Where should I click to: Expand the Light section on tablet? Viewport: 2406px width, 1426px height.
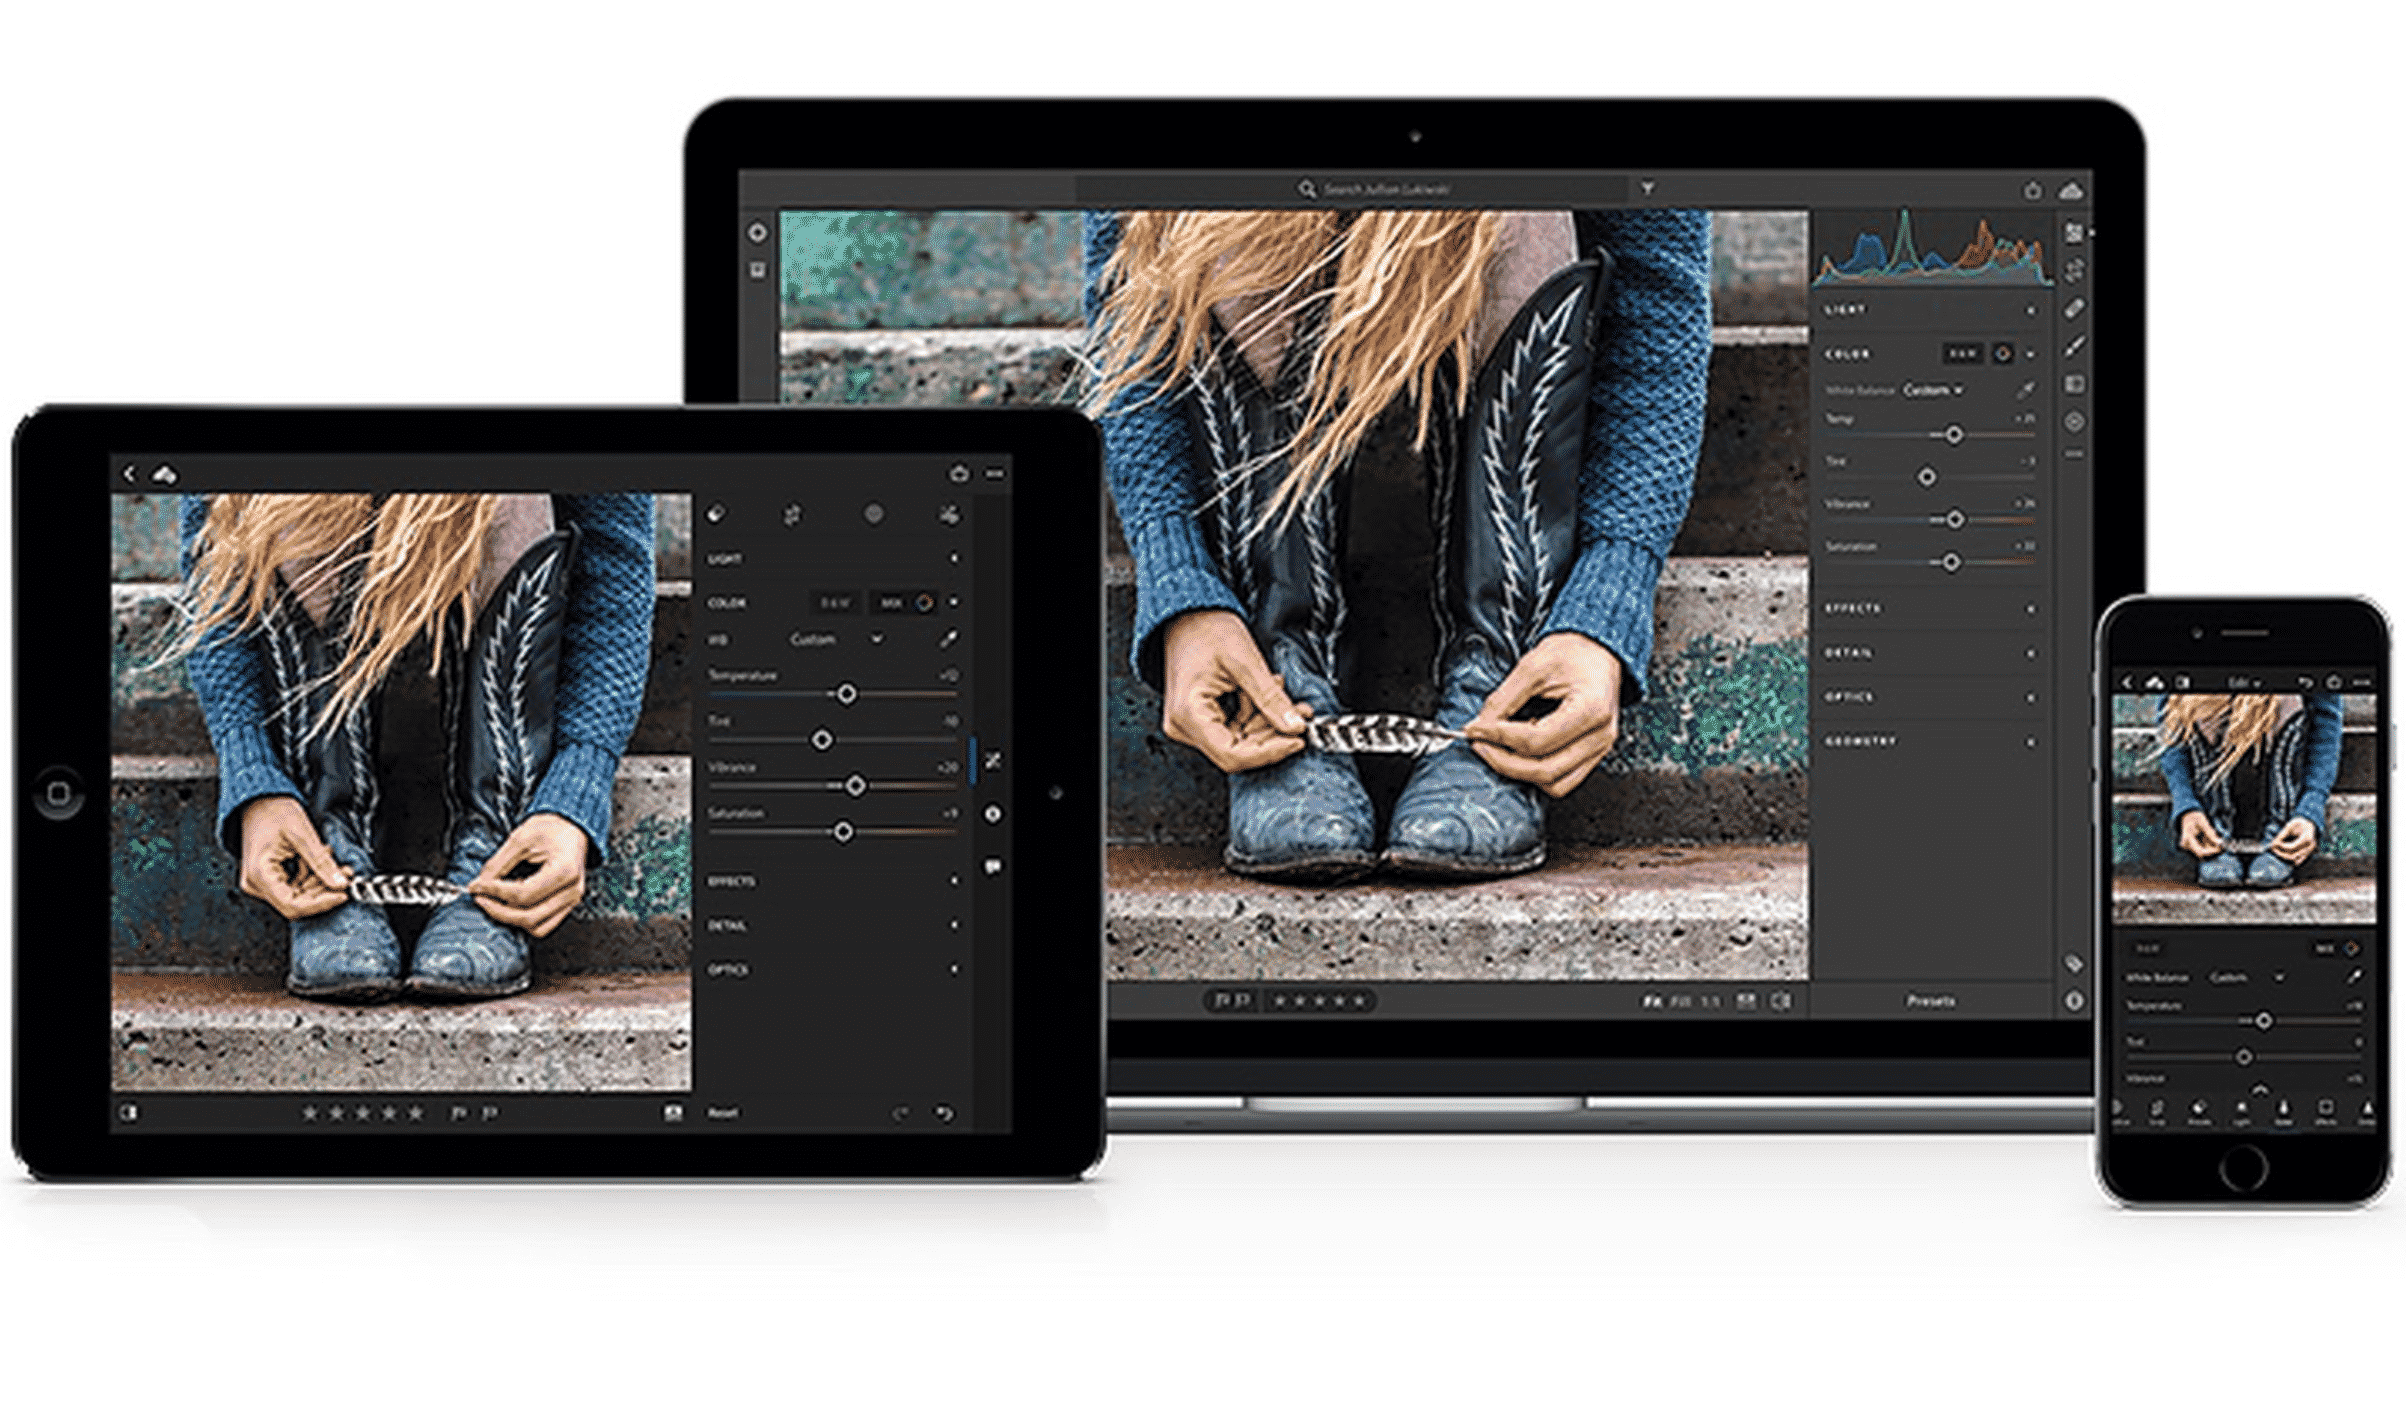pyautogui.click(x=725, y=558)
